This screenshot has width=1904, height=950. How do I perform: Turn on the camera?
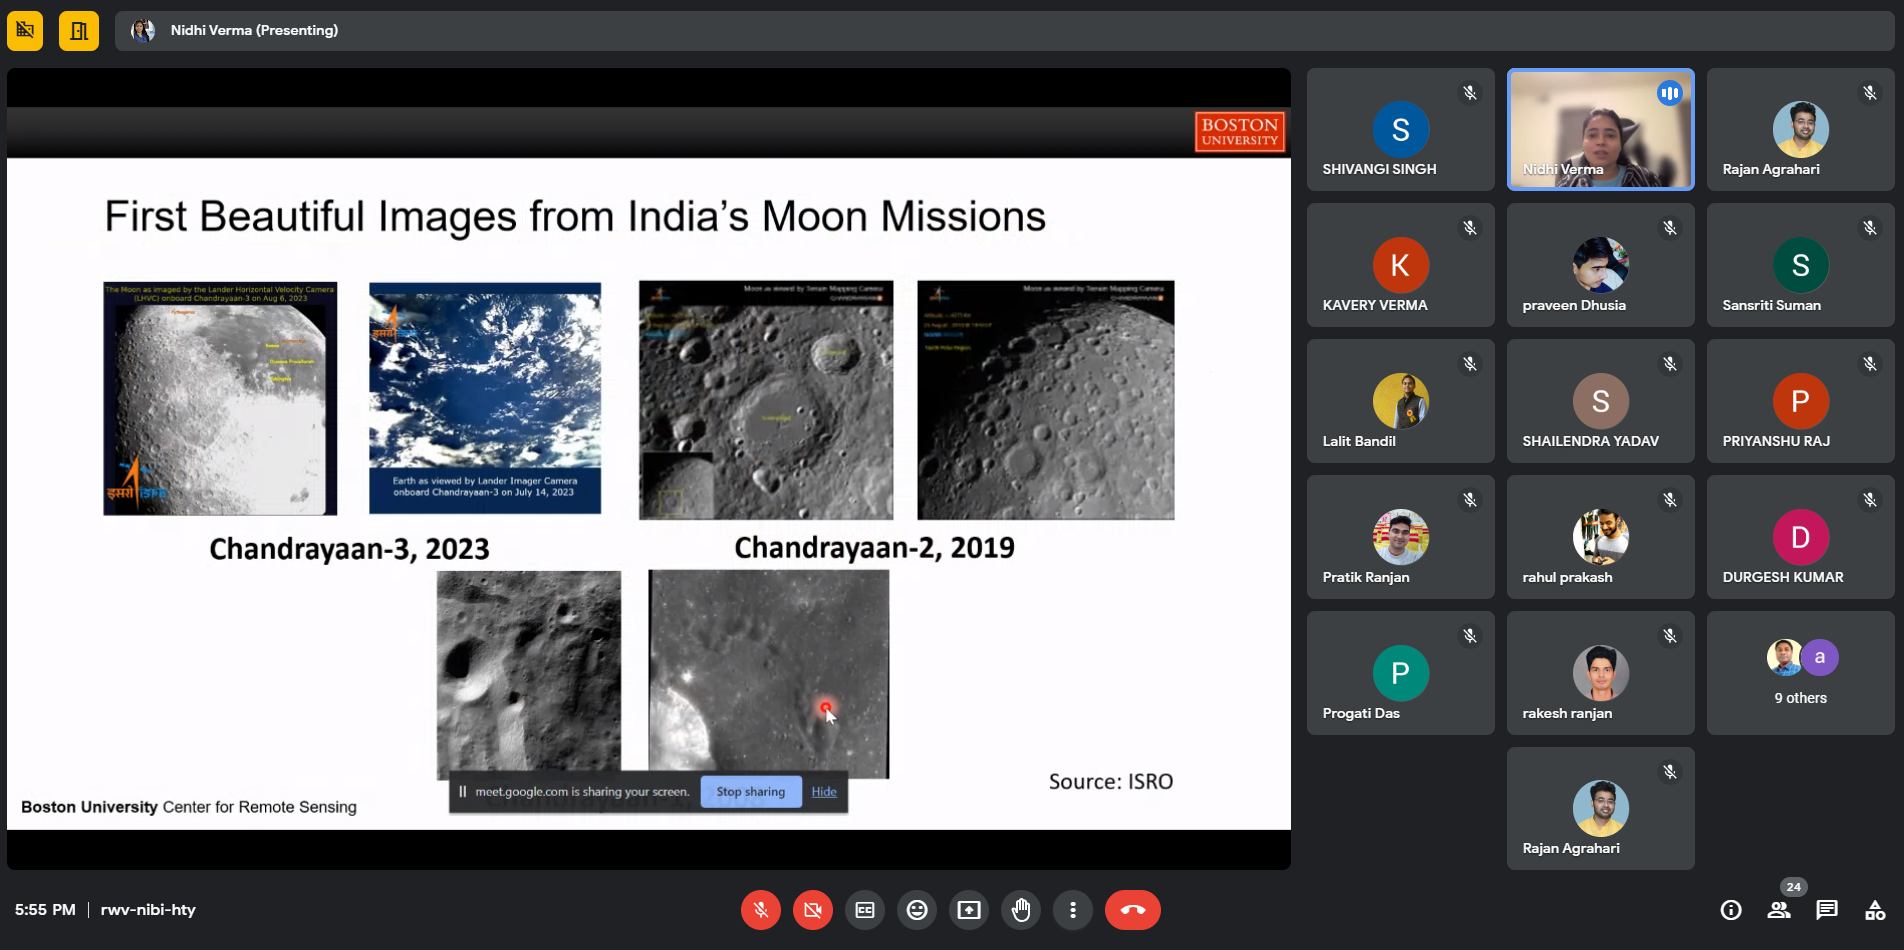pyautogui.click(x=812, y=910)
